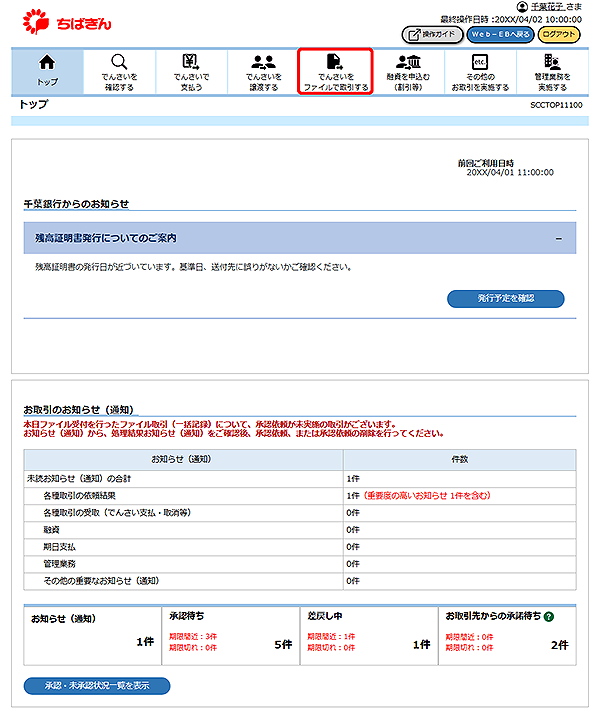Show 承認・未承認状況一覧を表示 list
Image resolution: width=600 pixels, height=719 pixels.
coord(97,686)
